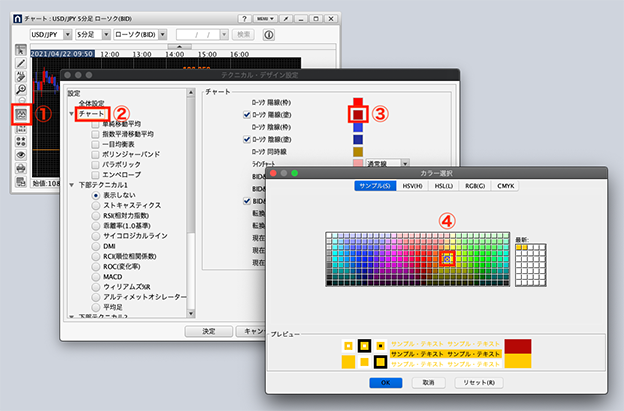The image size is (624, 411).
Task: Click the help question mark button
Action: 246,18
